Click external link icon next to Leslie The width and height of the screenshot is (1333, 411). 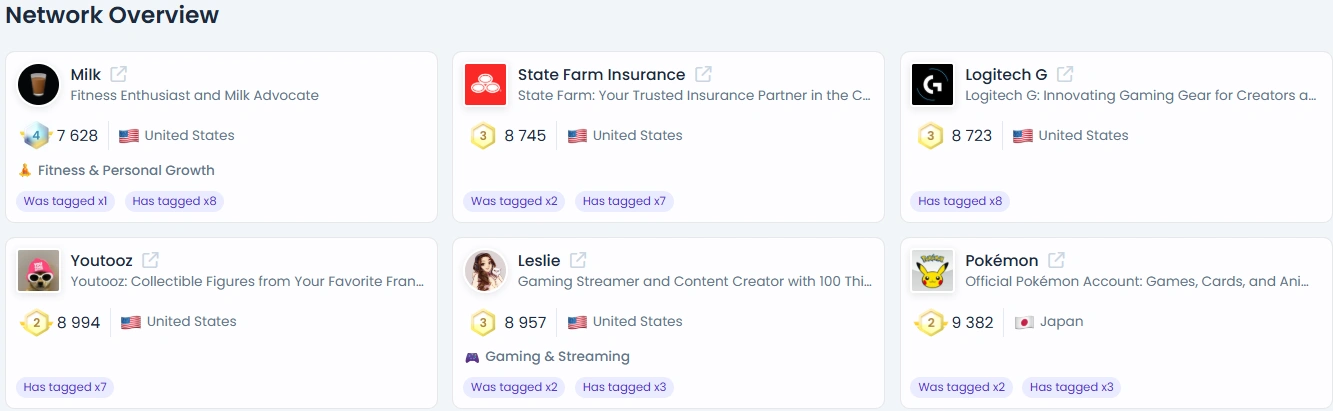[578, 260]
